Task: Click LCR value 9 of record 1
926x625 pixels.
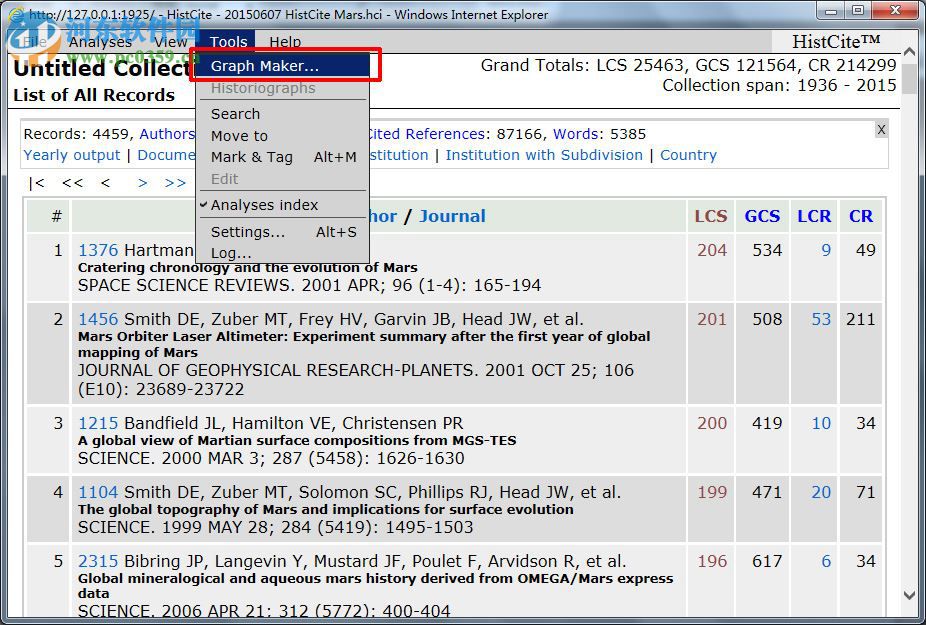Action: pyautogui.click(x=826, y=250)
